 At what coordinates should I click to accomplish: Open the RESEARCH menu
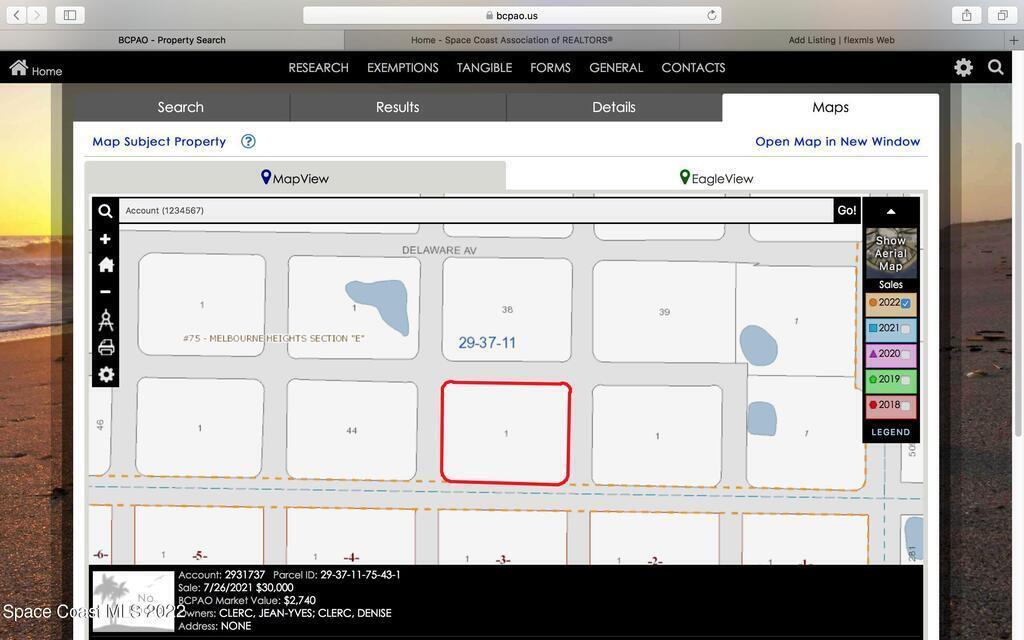[318, 68]
